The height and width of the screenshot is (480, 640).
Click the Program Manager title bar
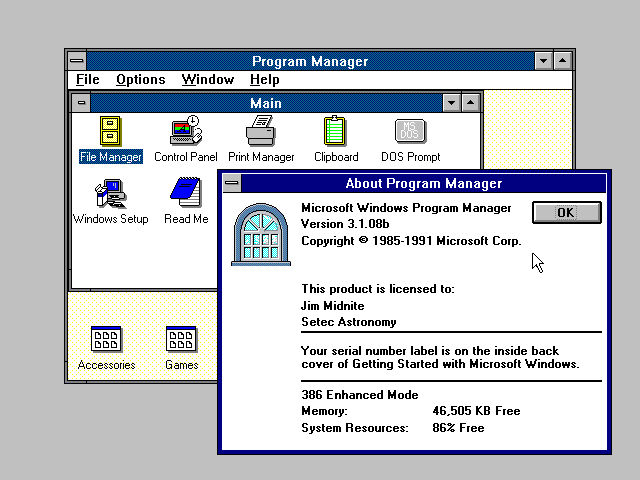310,61
